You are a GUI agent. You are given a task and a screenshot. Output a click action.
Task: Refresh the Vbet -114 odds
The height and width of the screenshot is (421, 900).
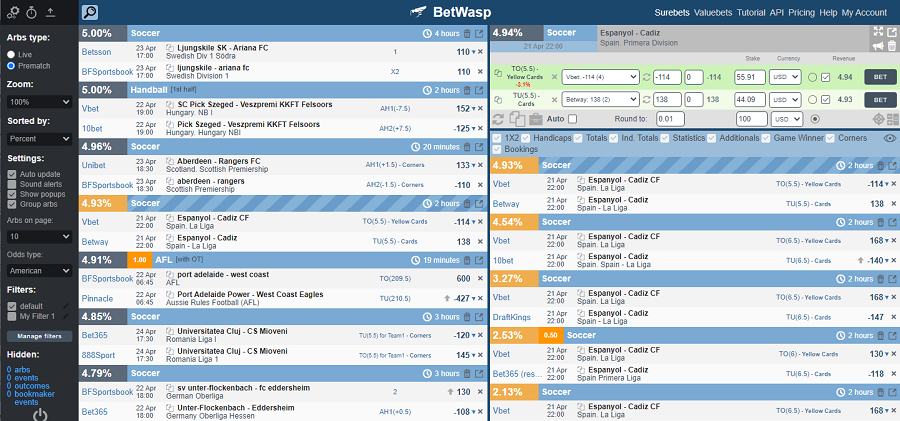pos(646,77)
